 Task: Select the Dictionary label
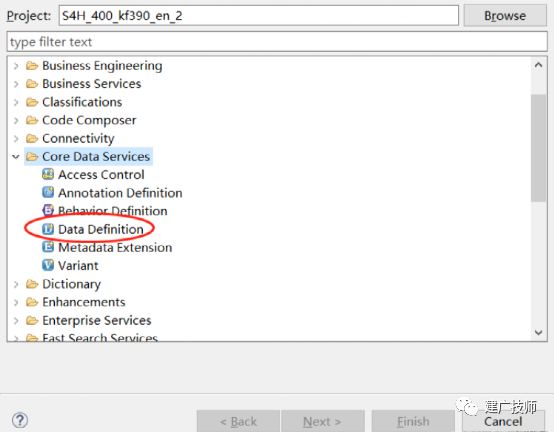point(72,284)
